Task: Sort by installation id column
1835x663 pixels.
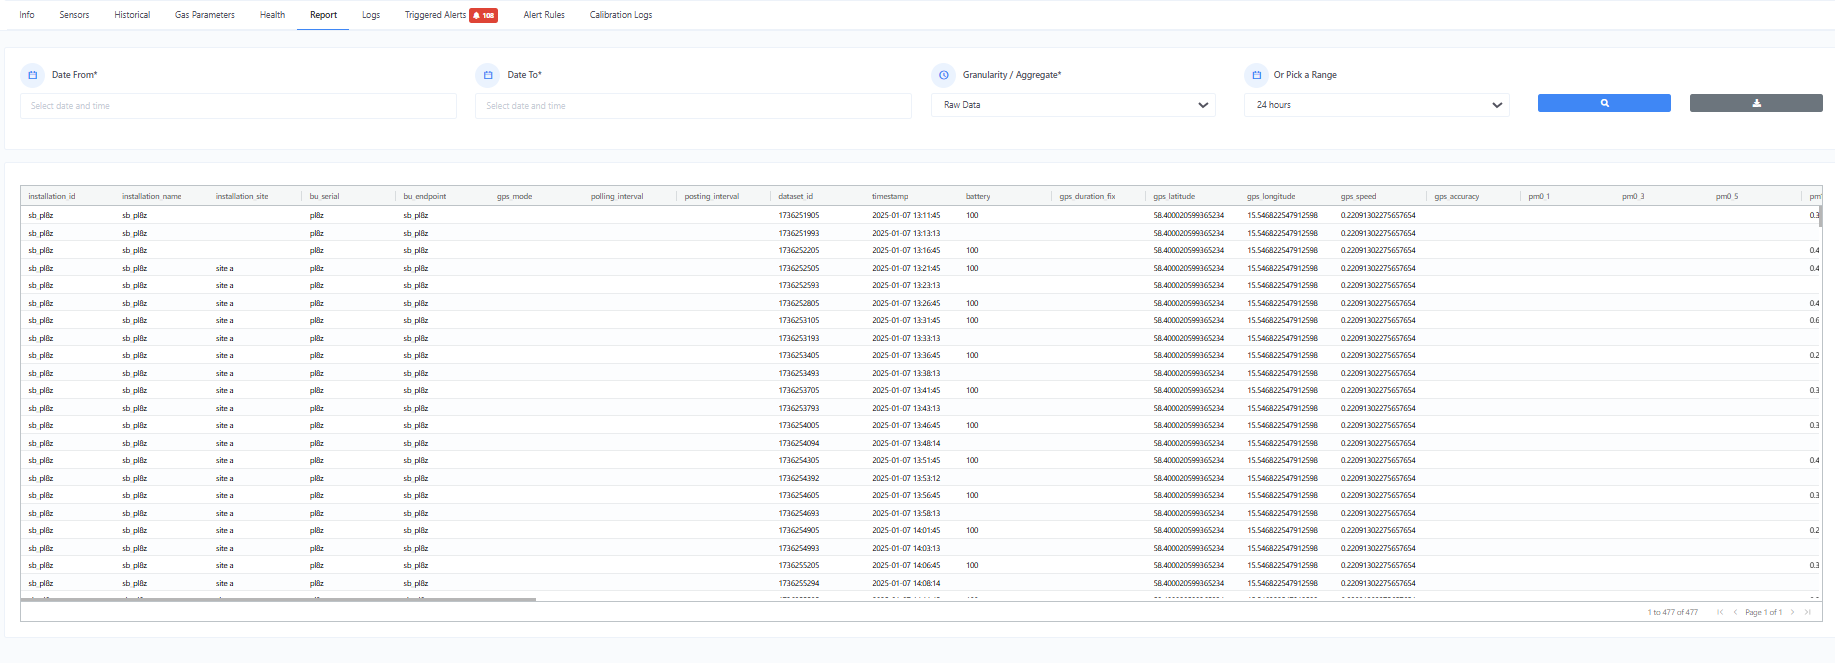Action: 52,197
